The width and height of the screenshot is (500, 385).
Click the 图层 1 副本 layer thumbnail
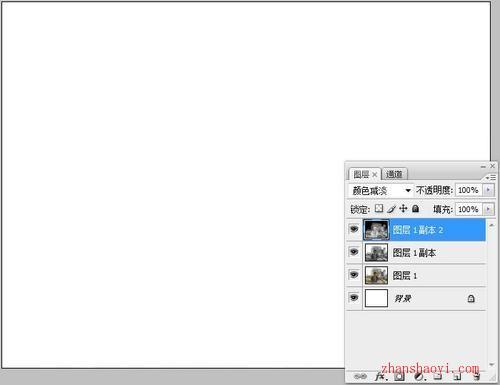click(376, 252)
